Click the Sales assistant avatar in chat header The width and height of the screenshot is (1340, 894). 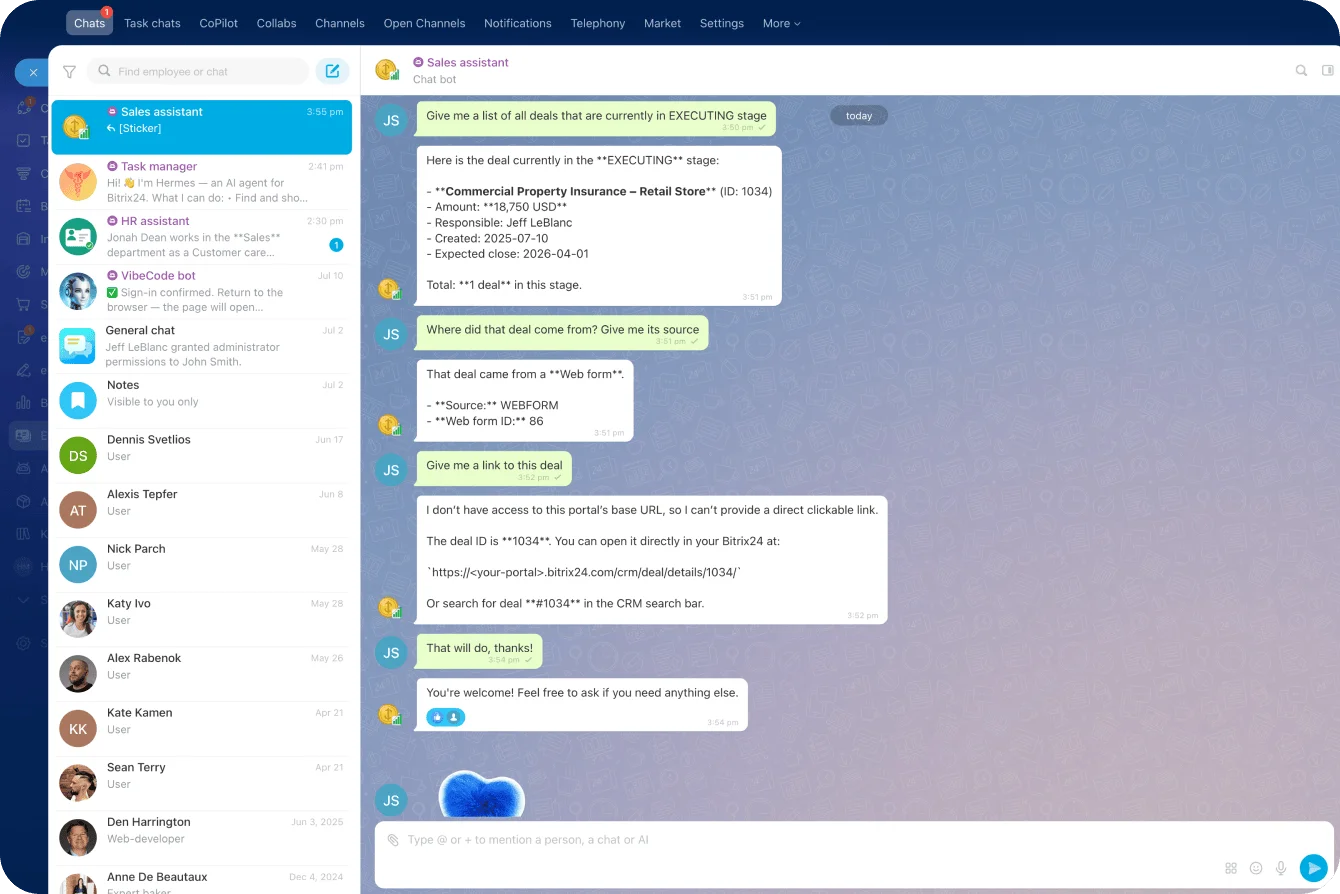click(387, 70)
